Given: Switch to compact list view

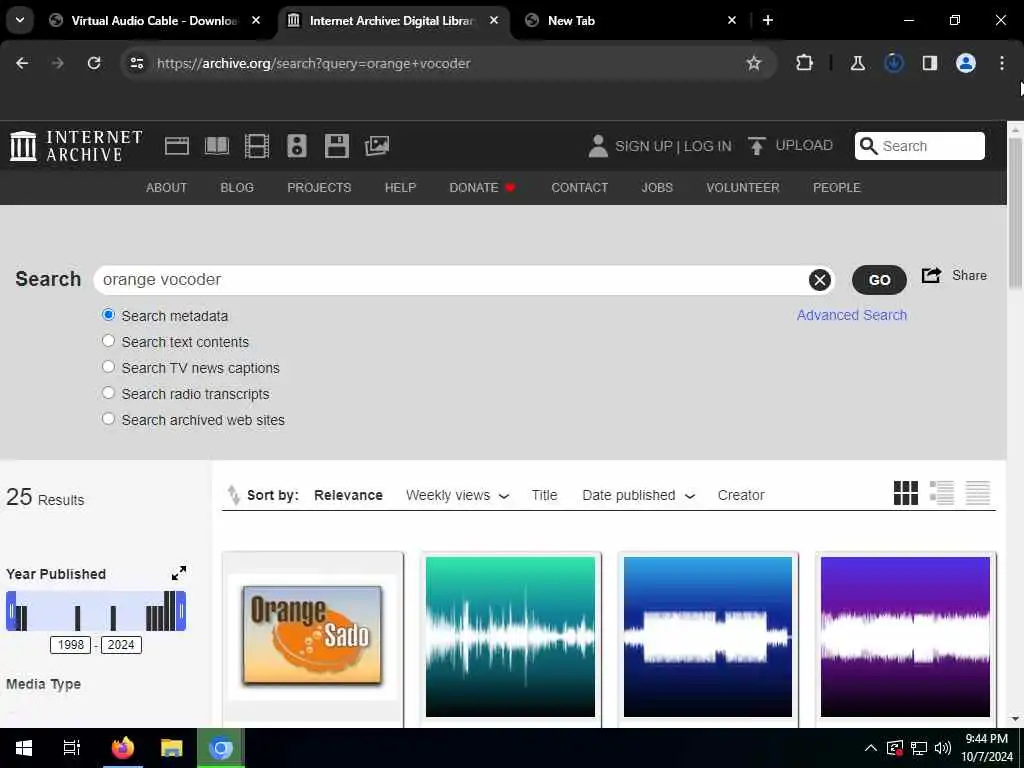Looking at the screenshot, I should [x=978, y=493].
